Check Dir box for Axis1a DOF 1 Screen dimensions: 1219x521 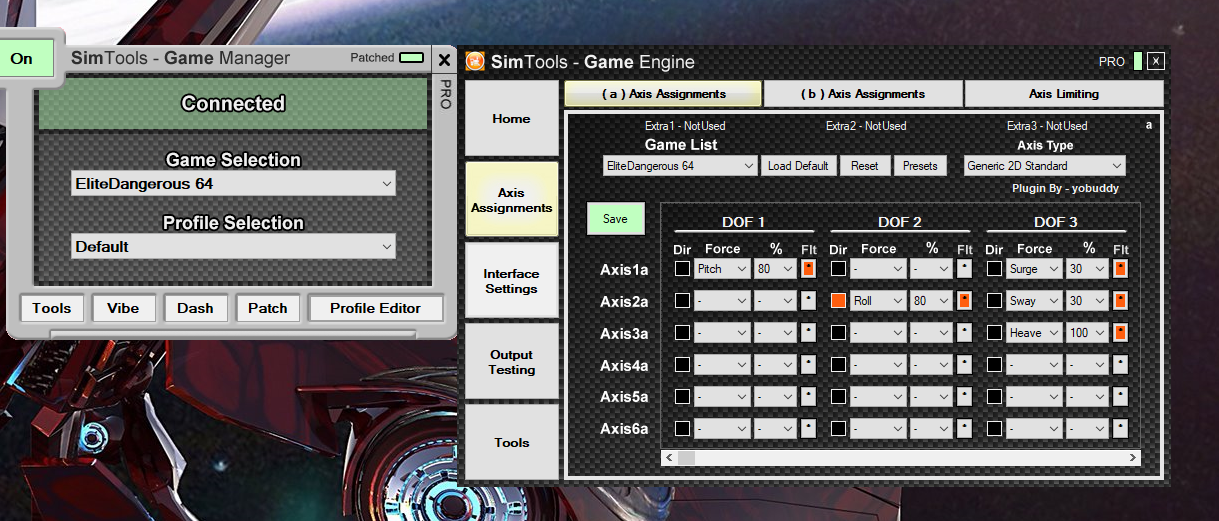point(682,269)
